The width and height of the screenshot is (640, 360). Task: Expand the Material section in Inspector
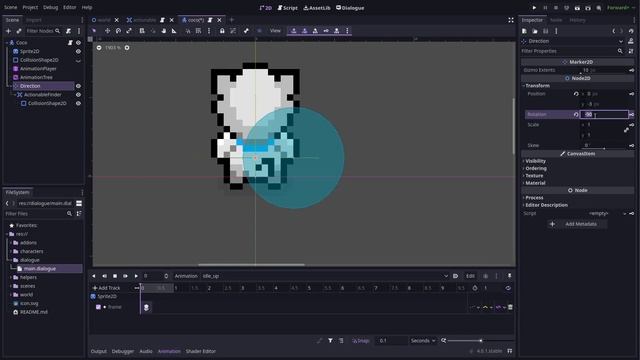[x=535, y=183]
